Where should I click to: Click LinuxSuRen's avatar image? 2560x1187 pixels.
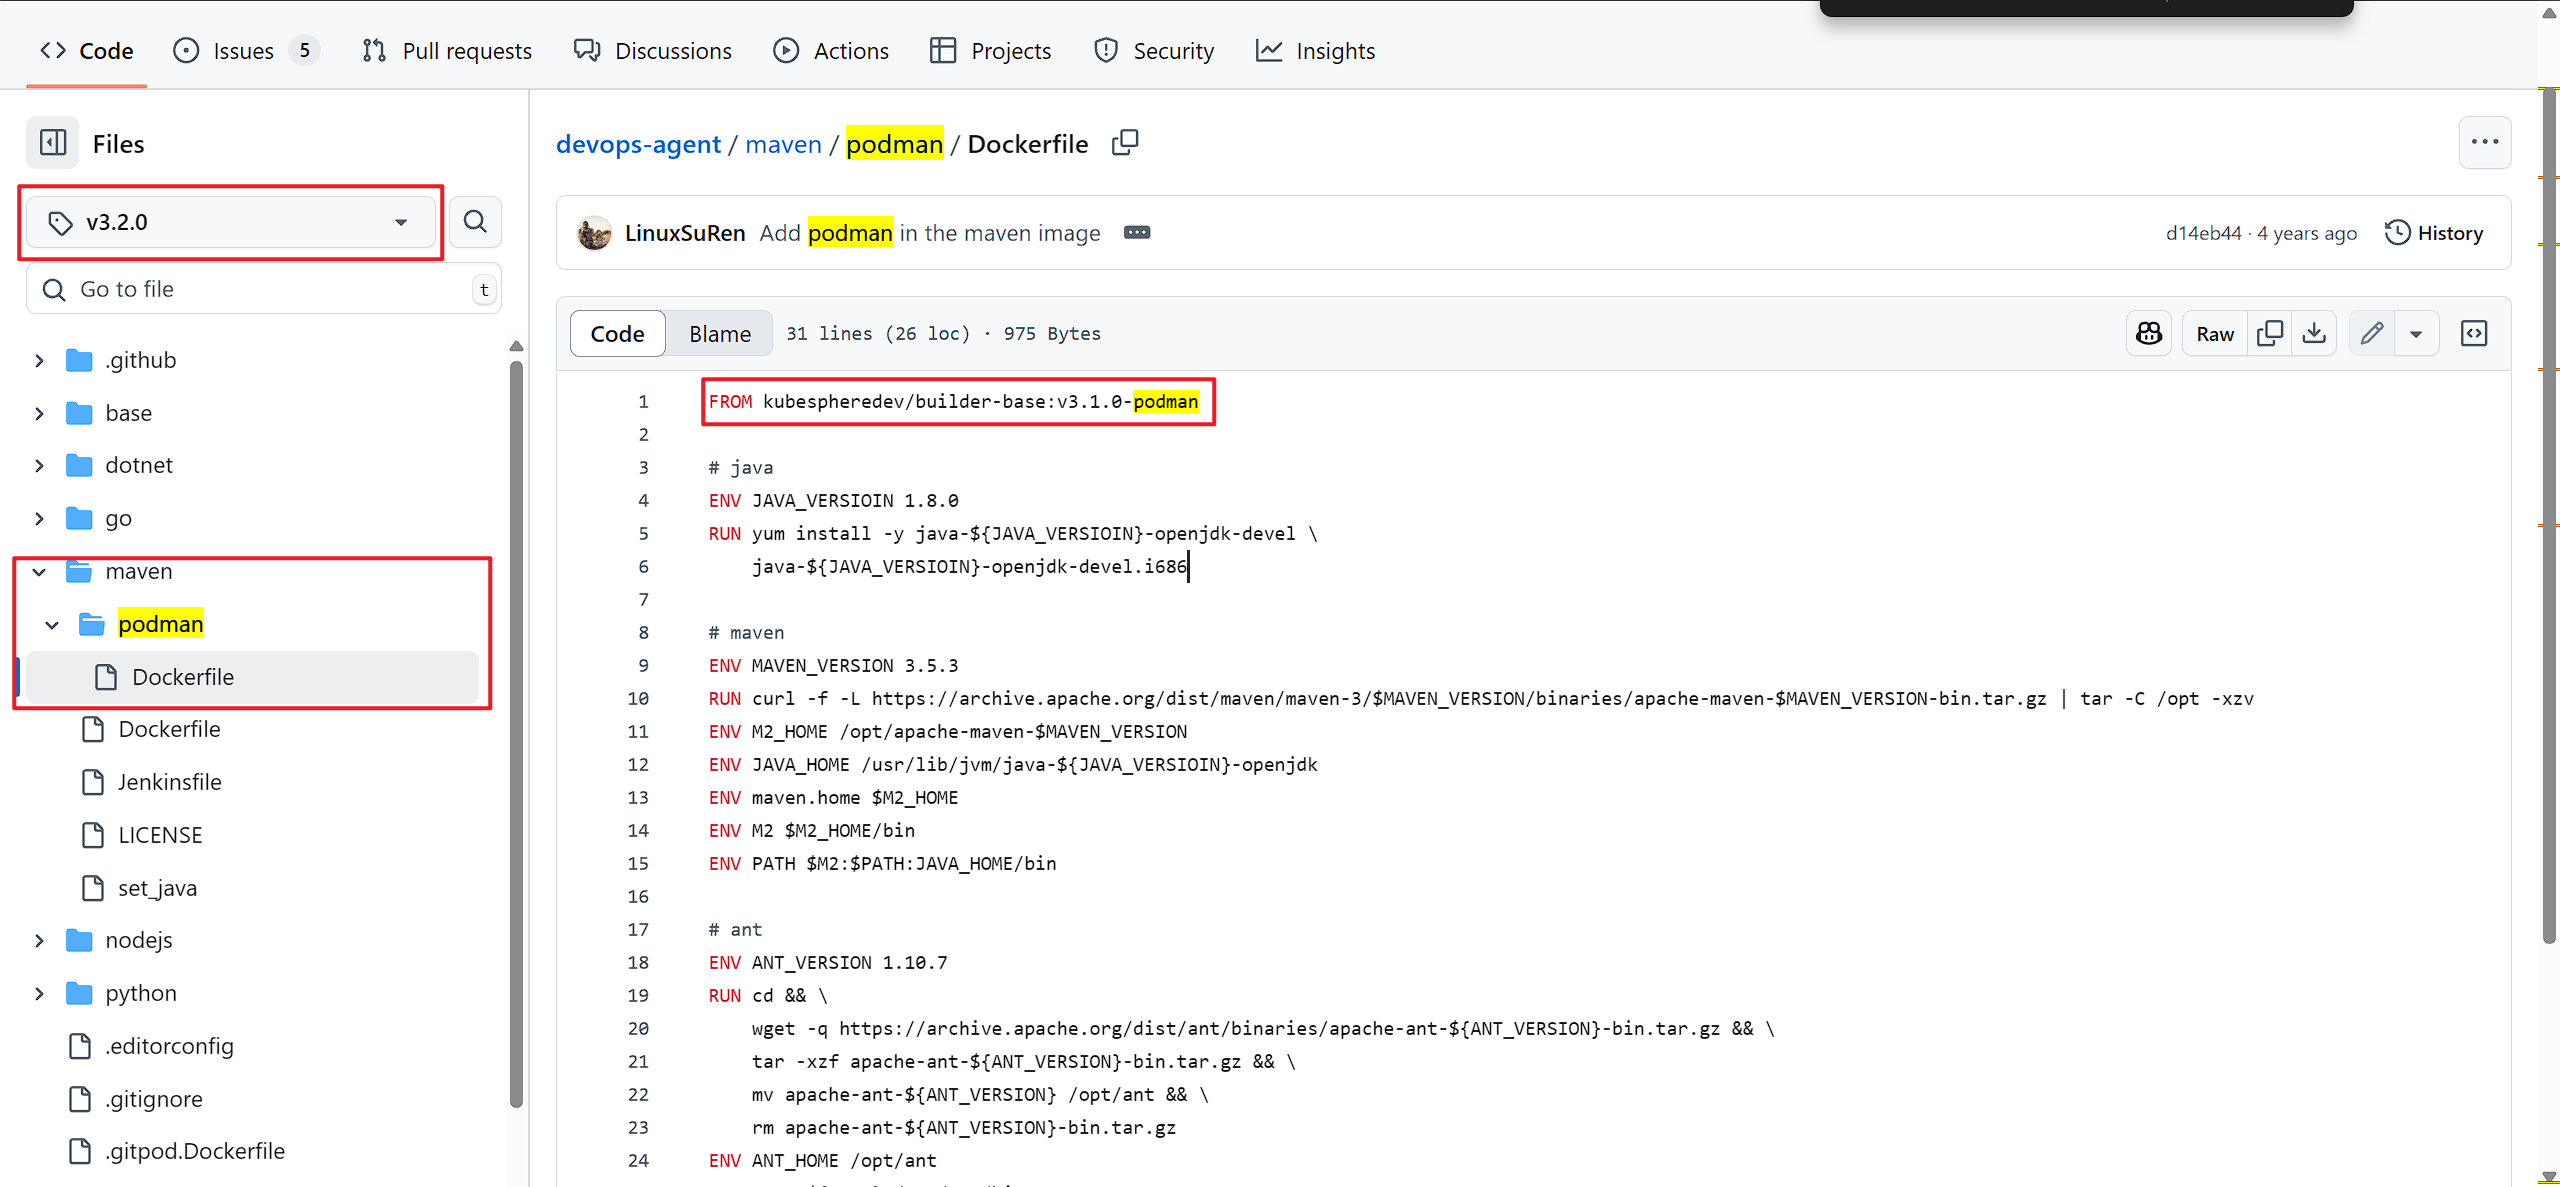(x=594, y=232)
